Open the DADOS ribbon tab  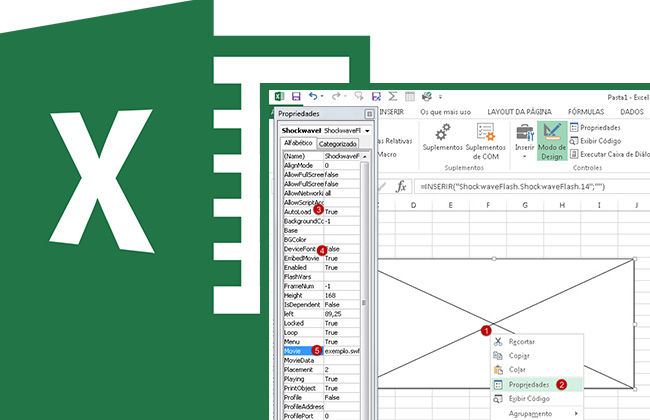pyautogui.click(x=632, y=112)
